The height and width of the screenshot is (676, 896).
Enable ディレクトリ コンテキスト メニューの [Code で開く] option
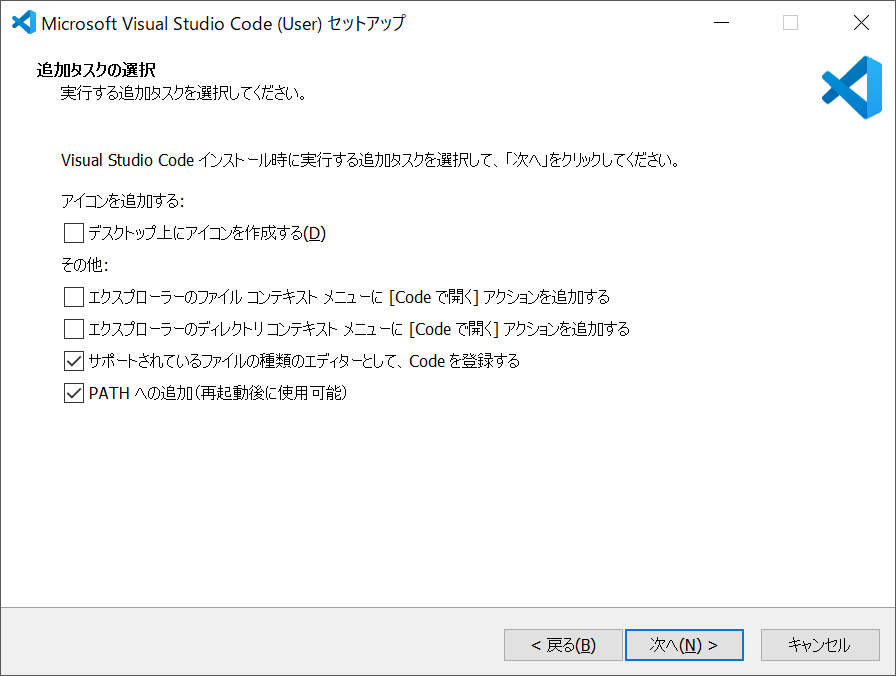pos(73,329)
